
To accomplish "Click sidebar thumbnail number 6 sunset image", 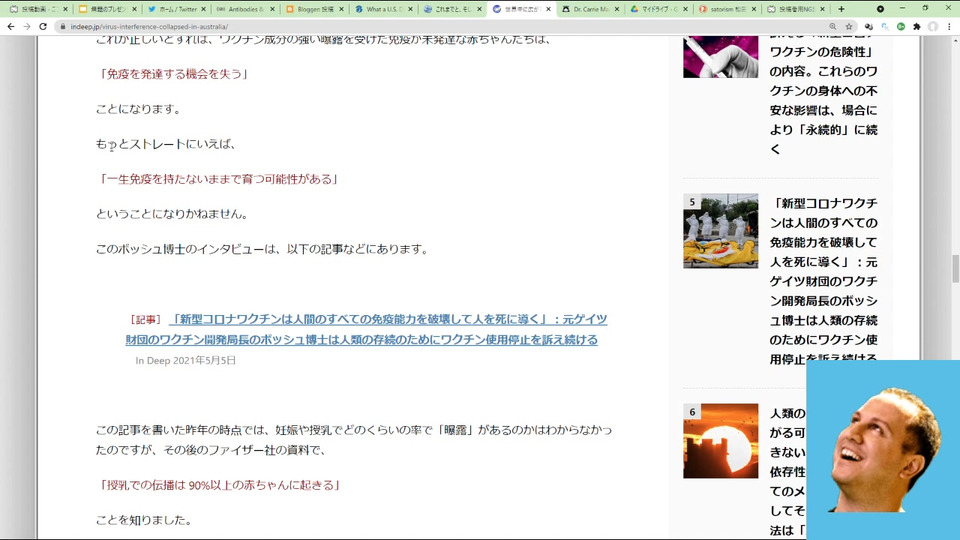I will [721, 441].
